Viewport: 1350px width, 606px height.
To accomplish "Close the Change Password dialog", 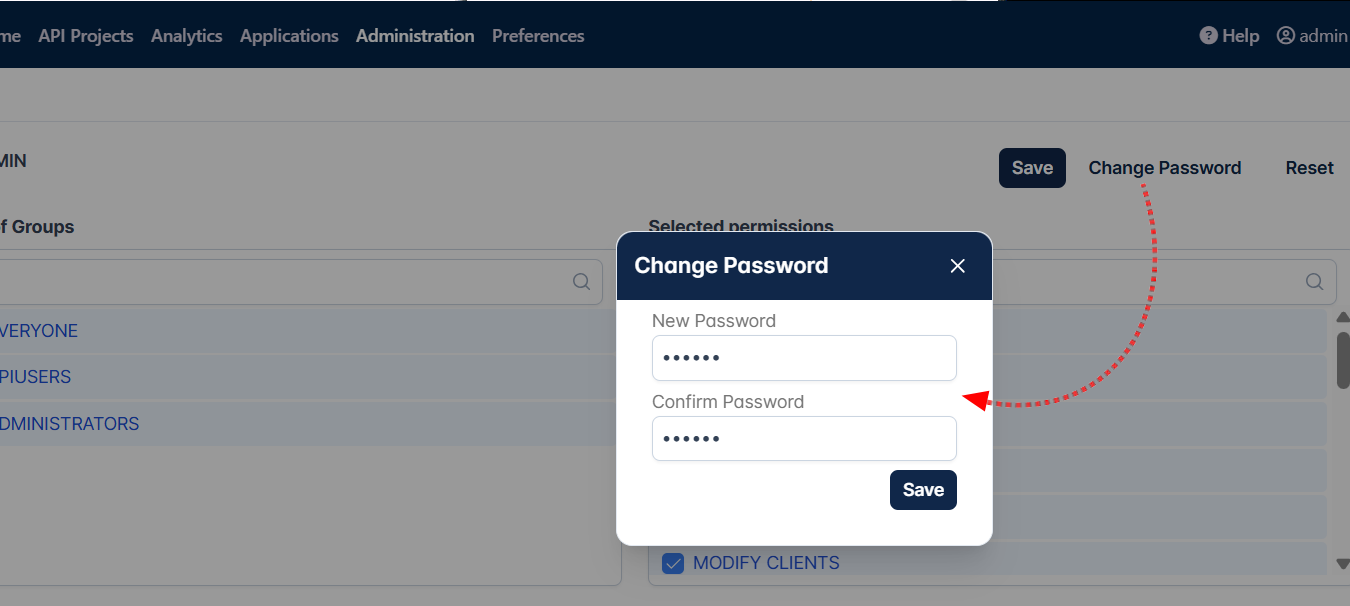I will click(x=958, y=266).
